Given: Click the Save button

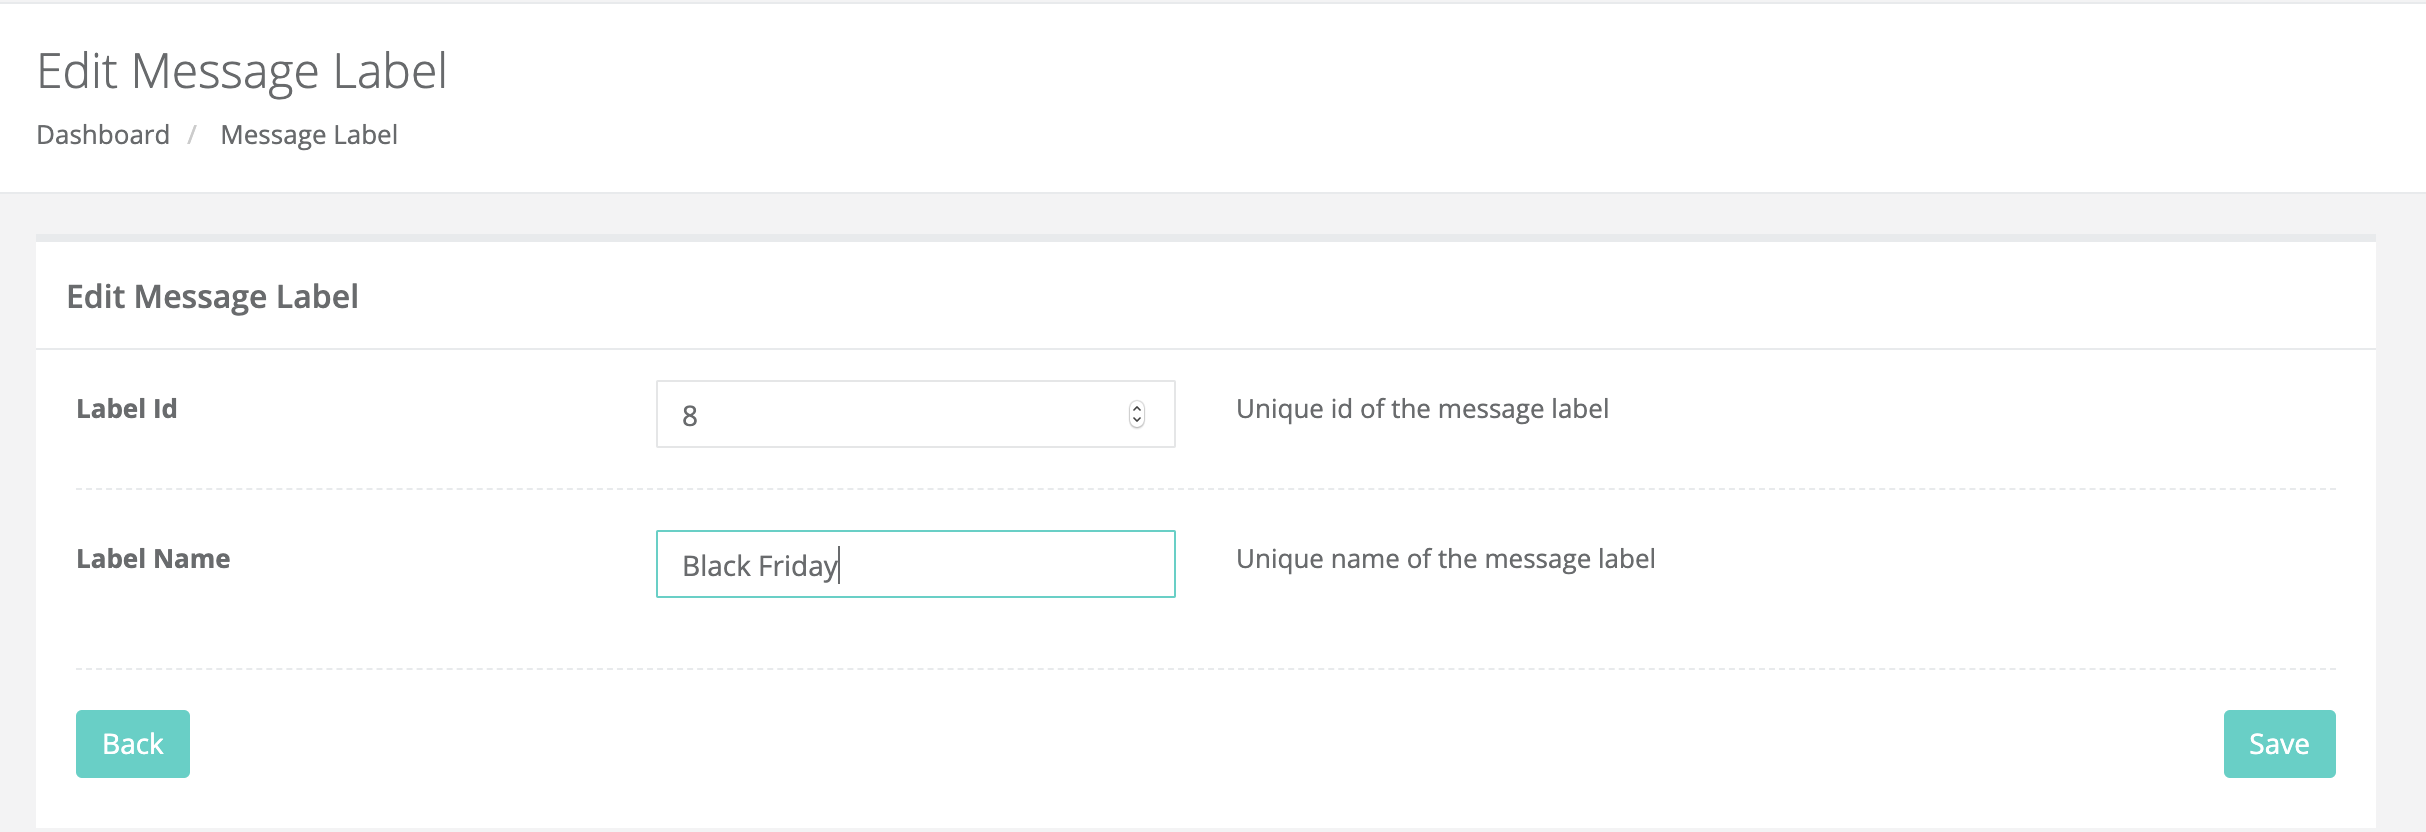Looking at the screenshot, I should click(2279, 744).
